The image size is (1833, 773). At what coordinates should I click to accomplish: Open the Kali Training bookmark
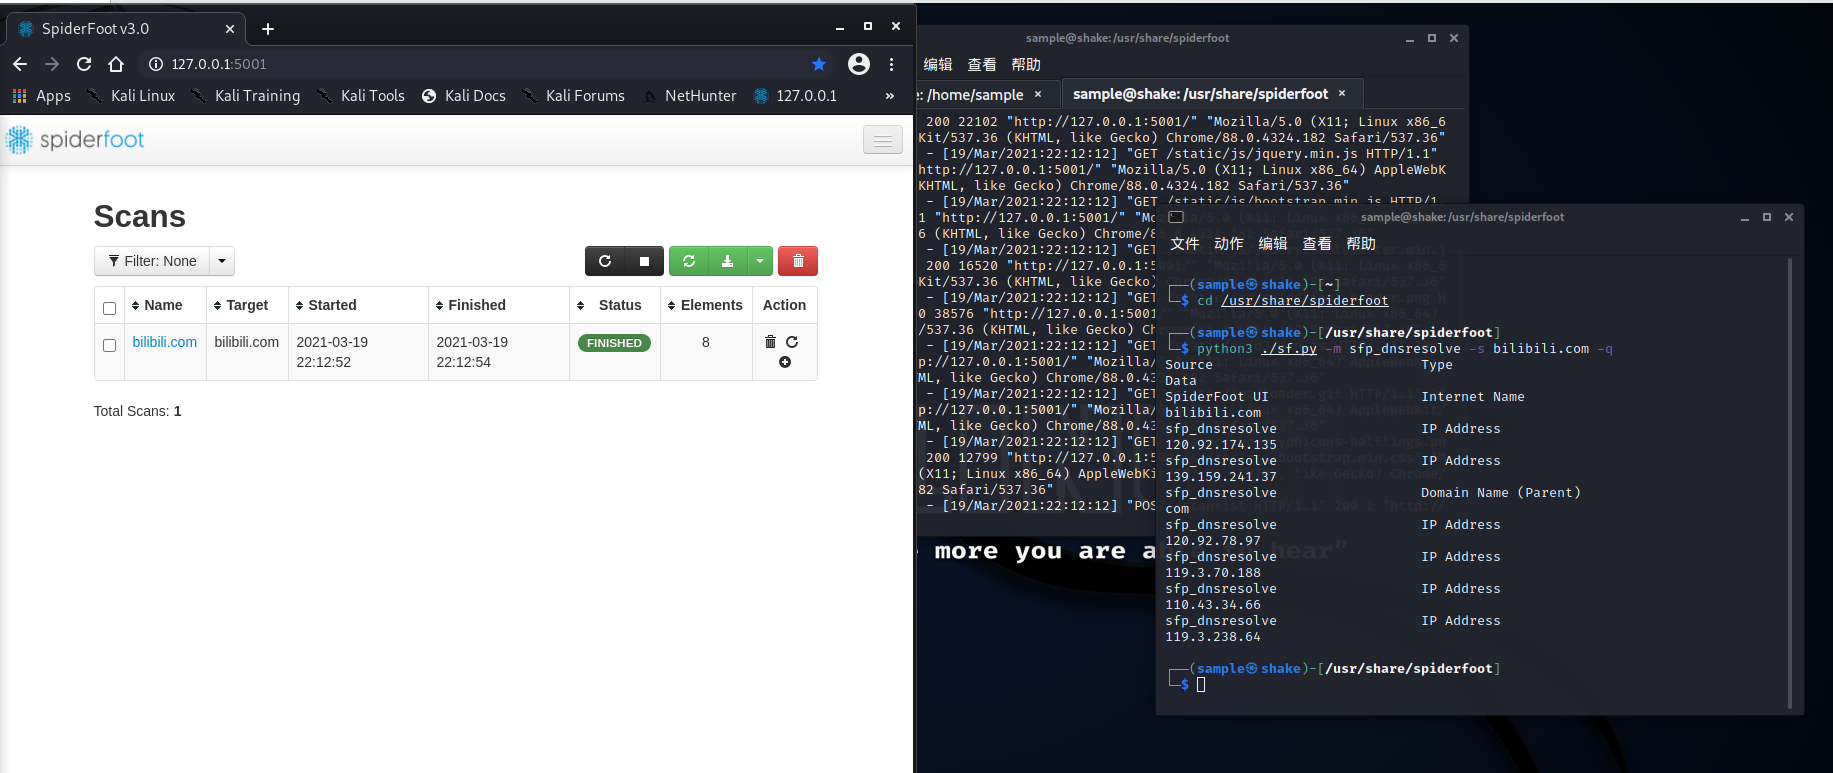[245, 96]
